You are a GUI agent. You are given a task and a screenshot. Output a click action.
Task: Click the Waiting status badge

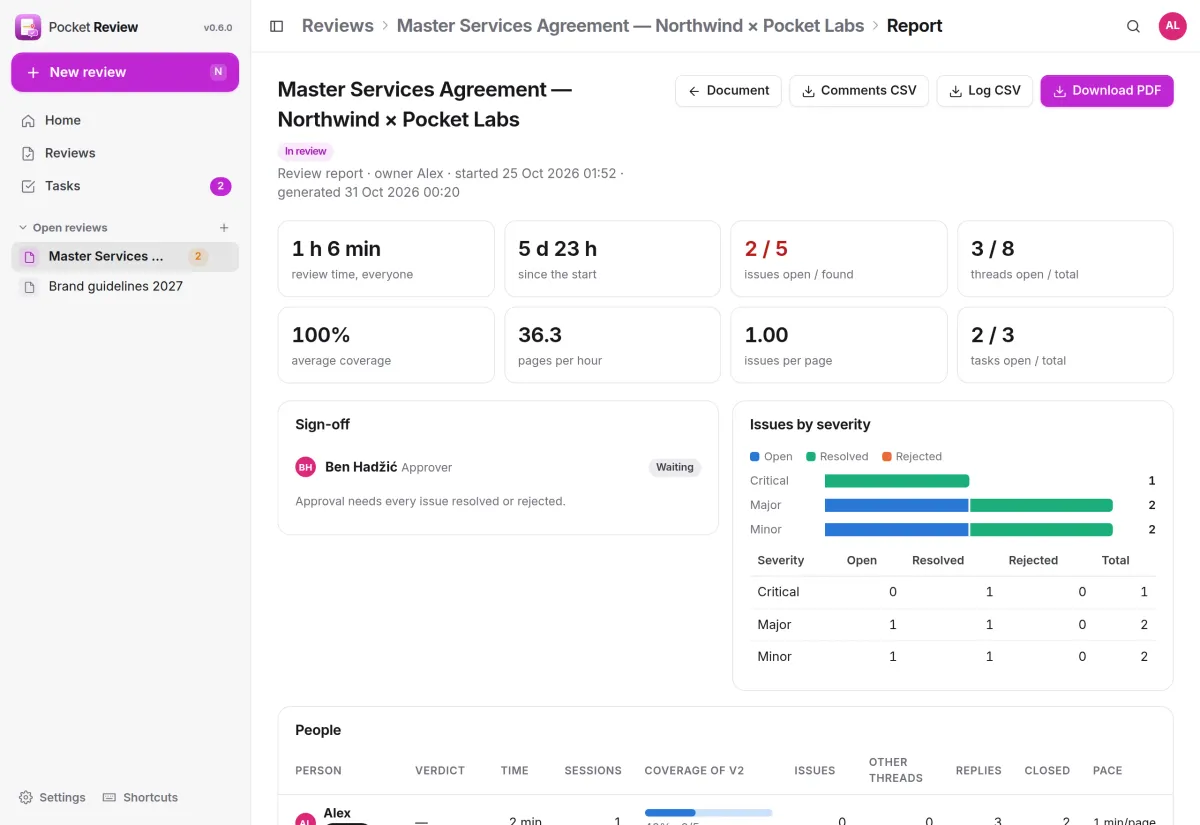pos(675,467)
